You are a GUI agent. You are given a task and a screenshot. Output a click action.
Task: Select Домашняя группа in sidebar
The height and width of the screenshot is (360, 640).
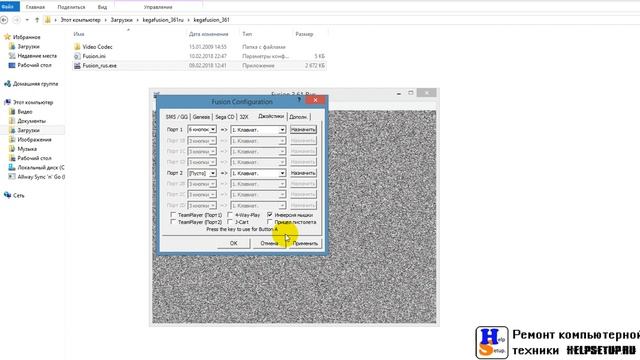tap(36, 84)
